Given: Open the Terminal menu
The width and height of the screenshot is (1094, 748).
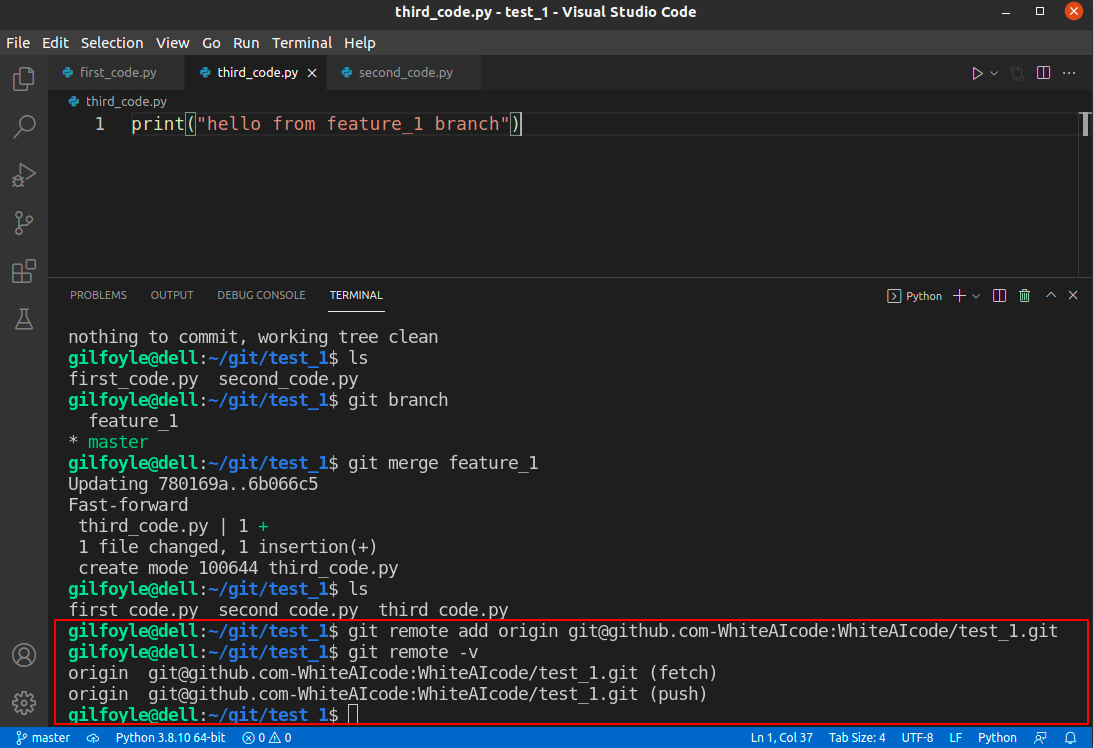Looking at the screenshot, I should click(302, 43).
